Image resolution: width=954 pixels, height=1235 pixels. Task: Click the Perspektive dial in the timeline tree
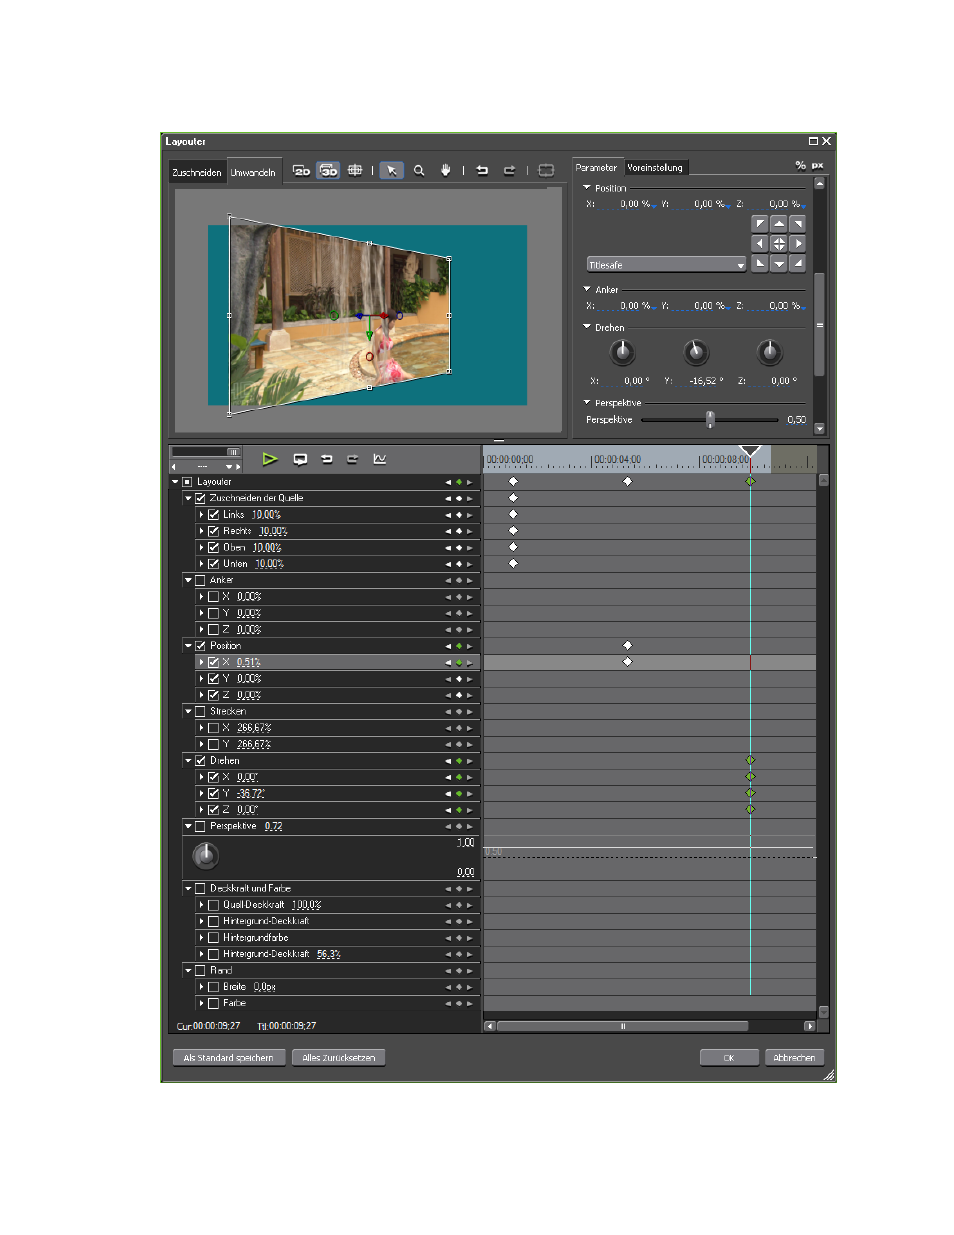click(205, 855)
